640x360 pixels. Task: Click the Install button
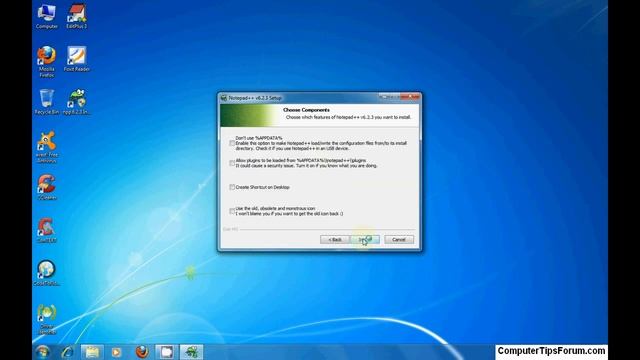(366, 240)
